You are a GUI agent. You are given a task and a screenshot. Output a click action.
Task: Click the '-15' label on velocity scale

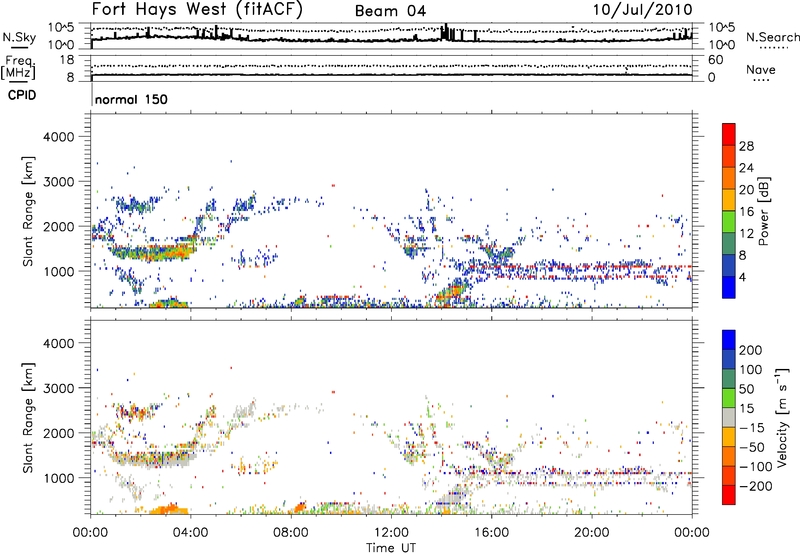click(x=754, y=428)
